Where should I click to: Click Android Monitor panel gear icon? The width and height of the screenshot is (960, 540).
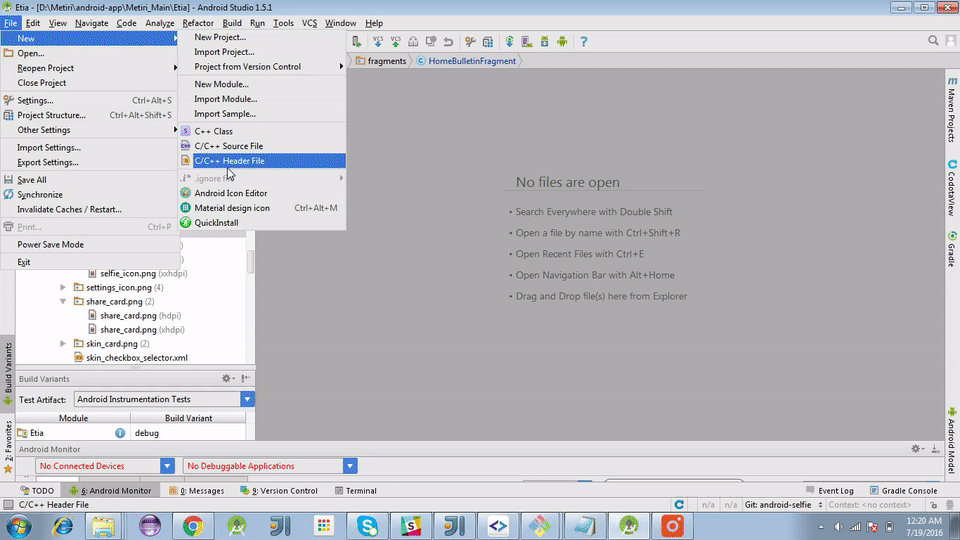916,449
